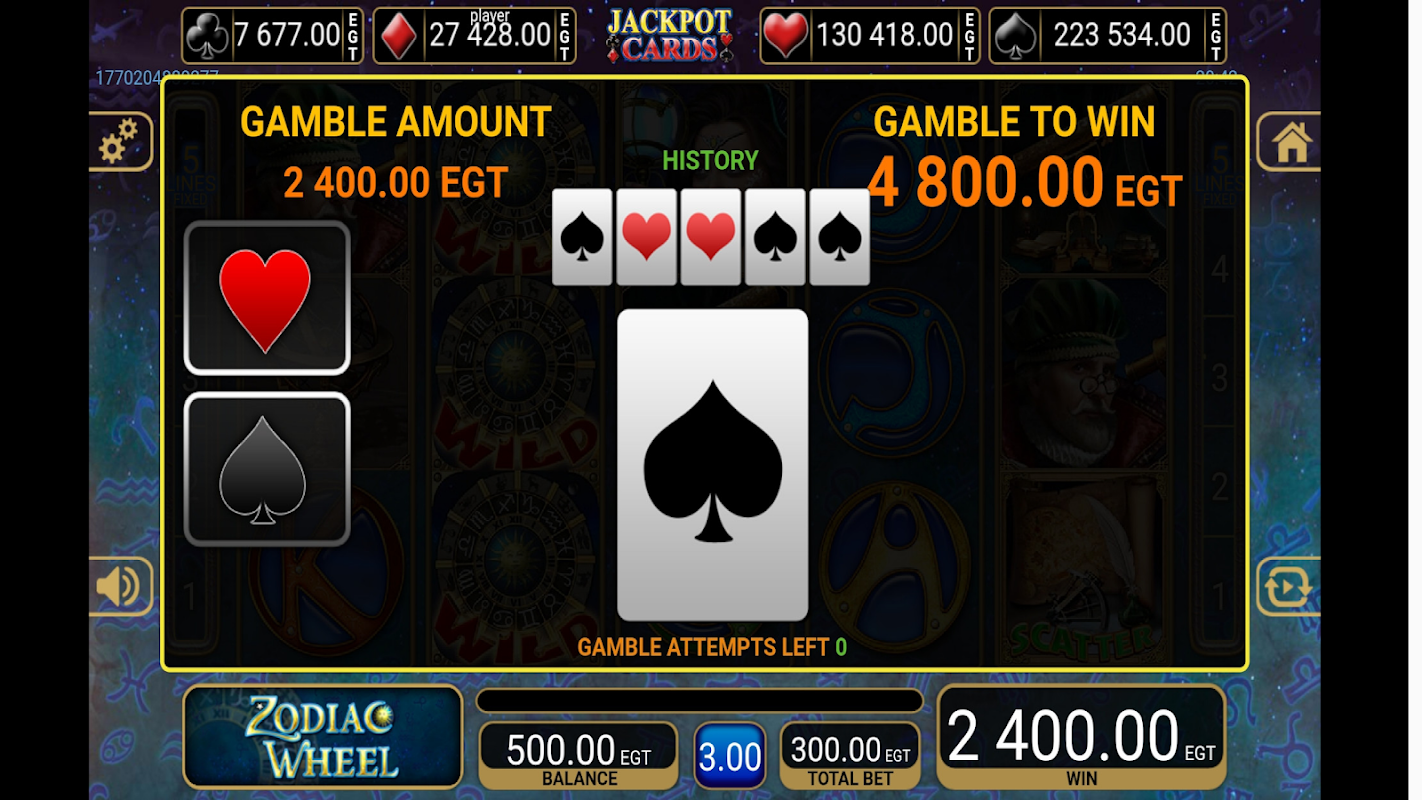Open the settings gears icon
This screenshot has height=800, width=1422.
(122, 142)
